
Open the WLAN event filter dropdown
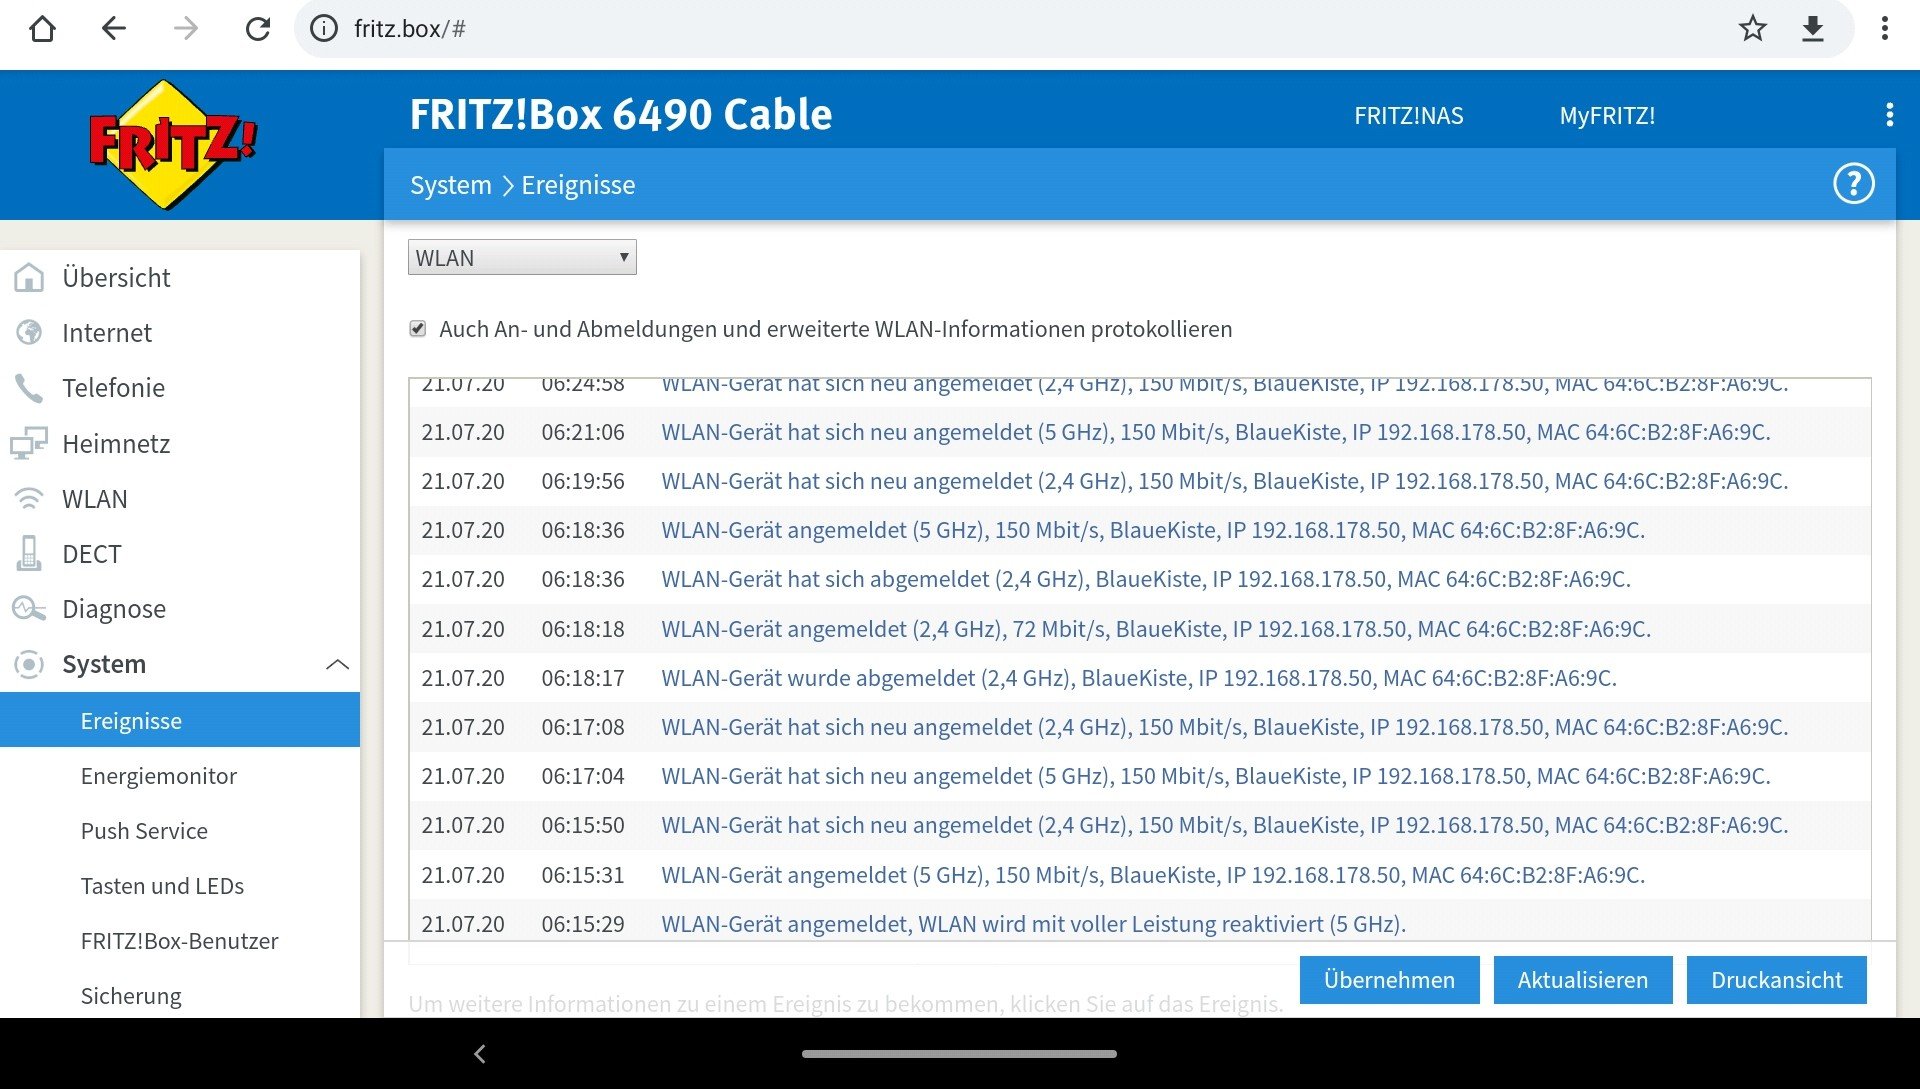[522, 258]
